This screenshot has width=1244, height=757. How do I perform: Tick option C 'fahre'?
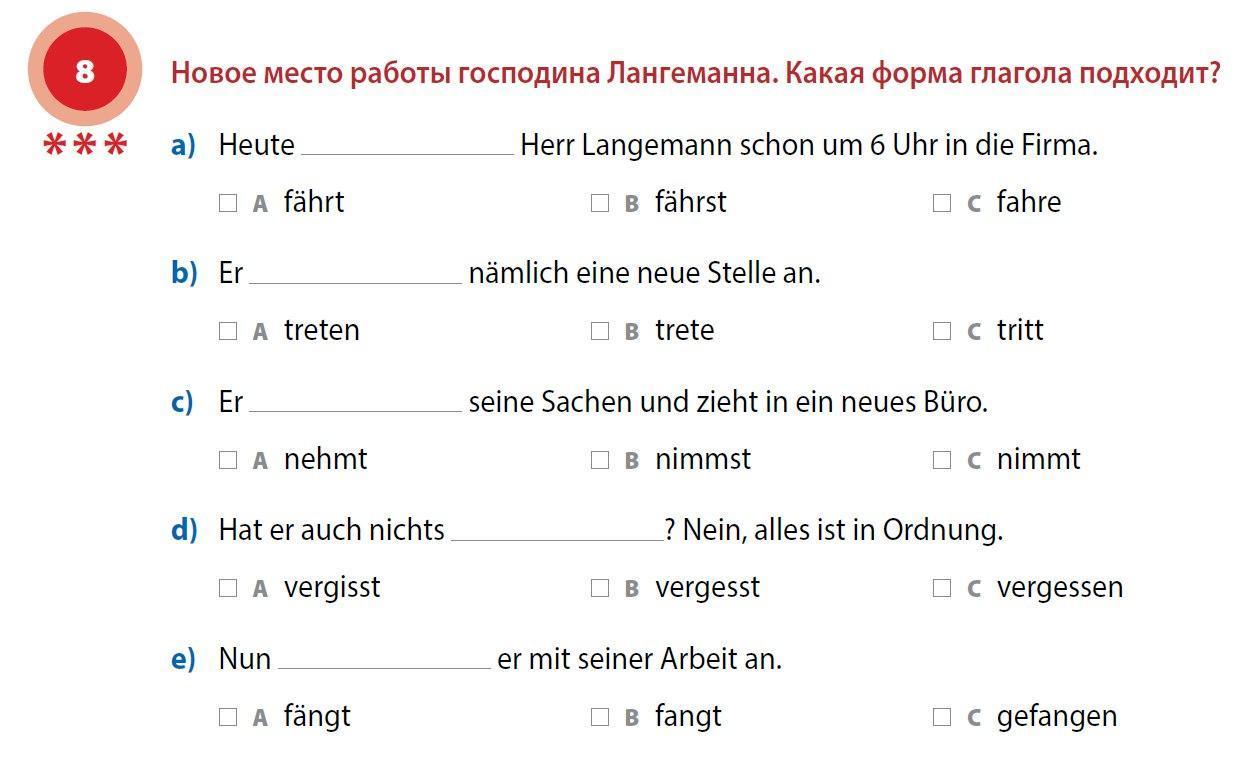click(942, 203)
